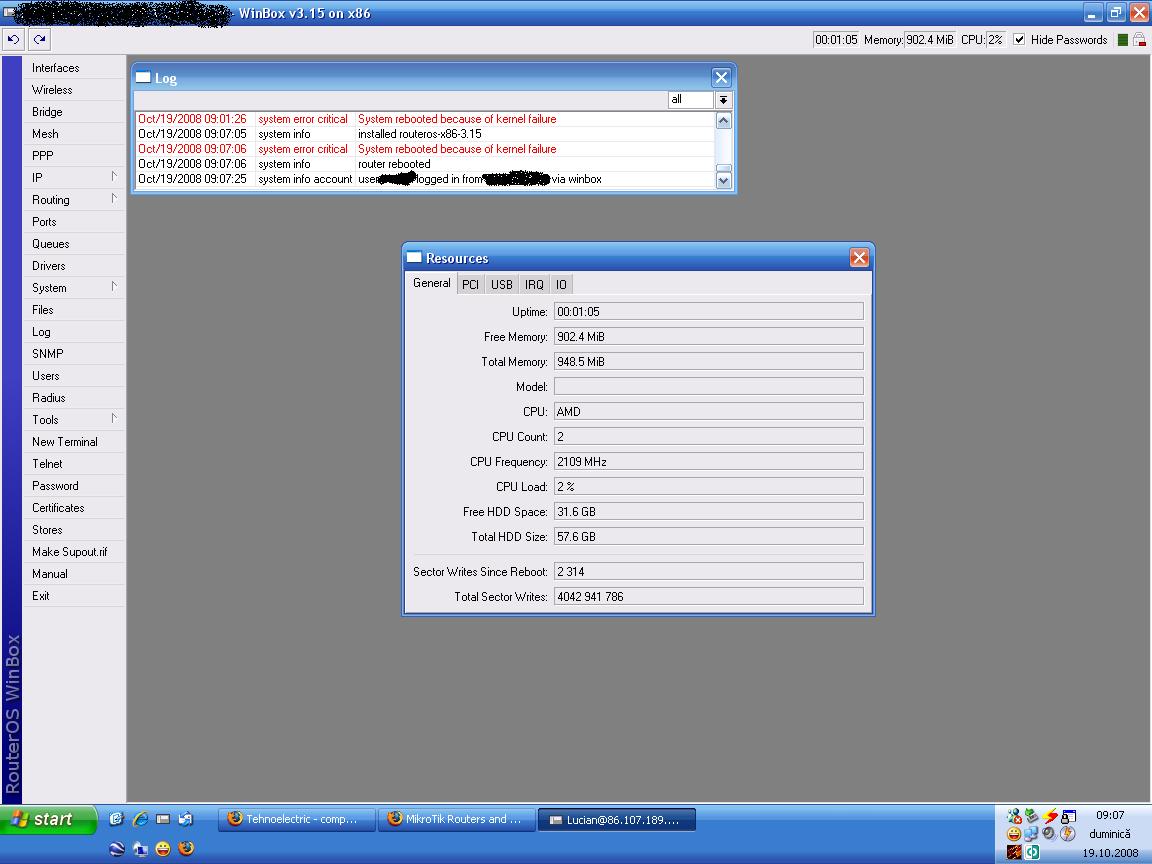Click Log scrollbar down arrow
Image resolution: width=1152 pixels, height=864 pixels.
(x=723, y=180)
